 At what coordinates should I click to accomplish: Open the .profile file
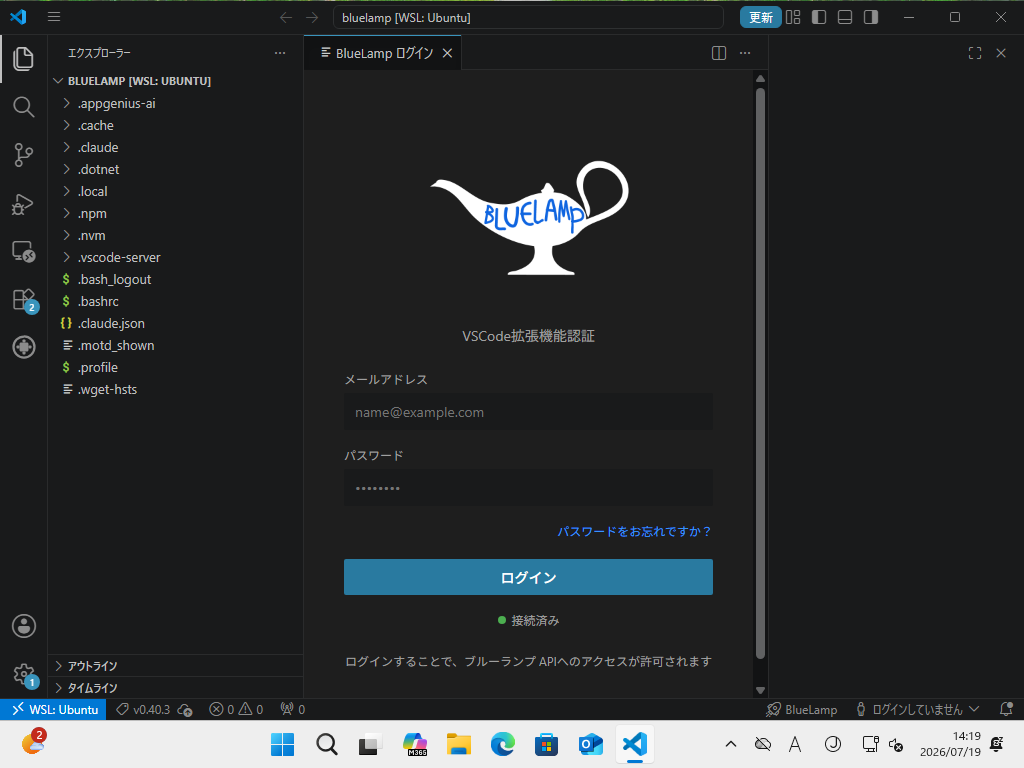(x=175, y=367)
